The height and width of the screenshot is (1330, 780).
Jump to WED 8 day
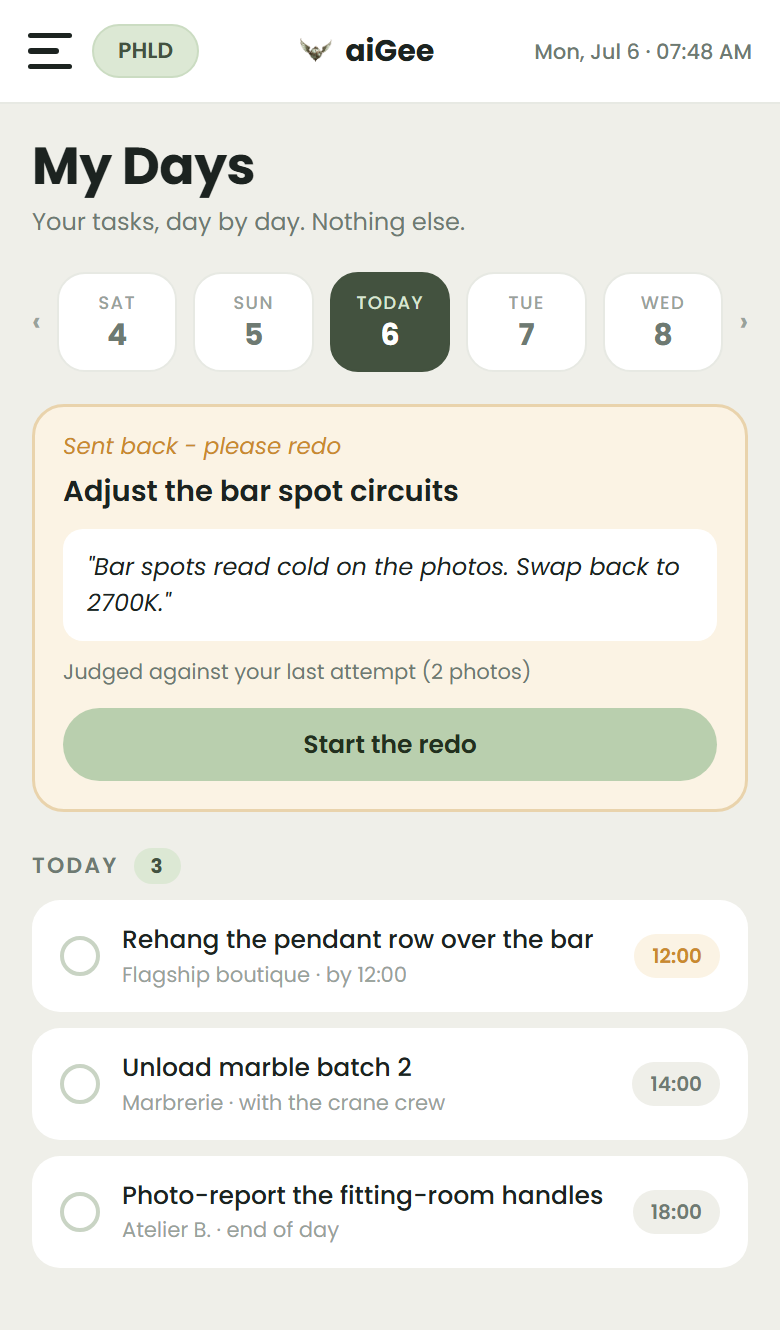(x=663, y=322)
